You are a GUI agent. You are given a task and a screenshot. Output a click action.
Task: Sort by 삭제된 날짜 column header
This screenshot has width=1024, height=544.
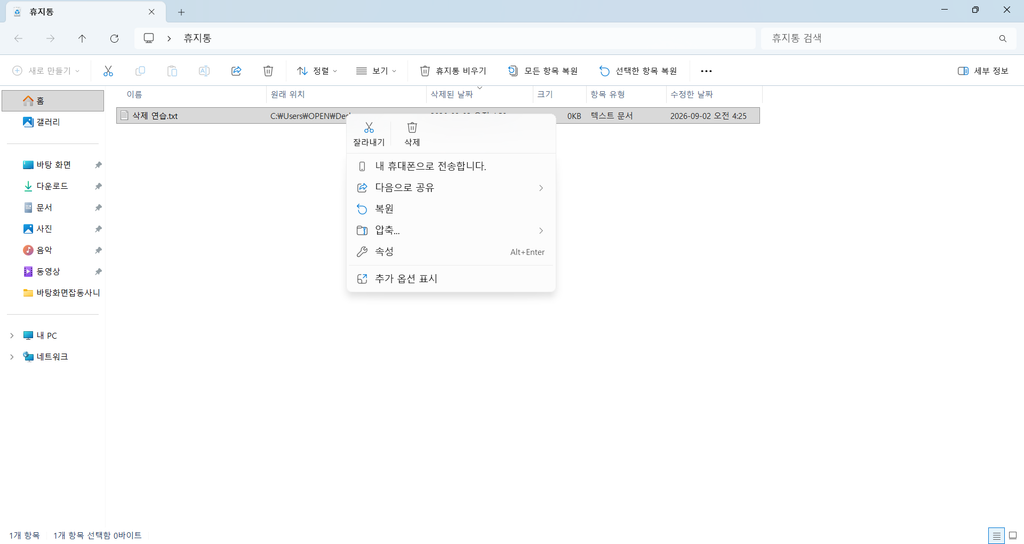point(479,95)
